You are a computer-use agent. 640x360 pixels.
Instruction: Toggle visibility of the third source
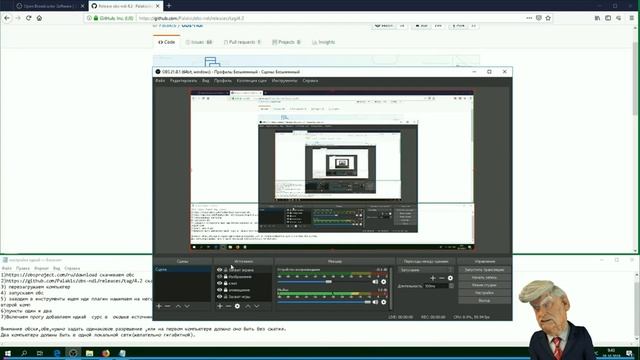coord(219,283)
